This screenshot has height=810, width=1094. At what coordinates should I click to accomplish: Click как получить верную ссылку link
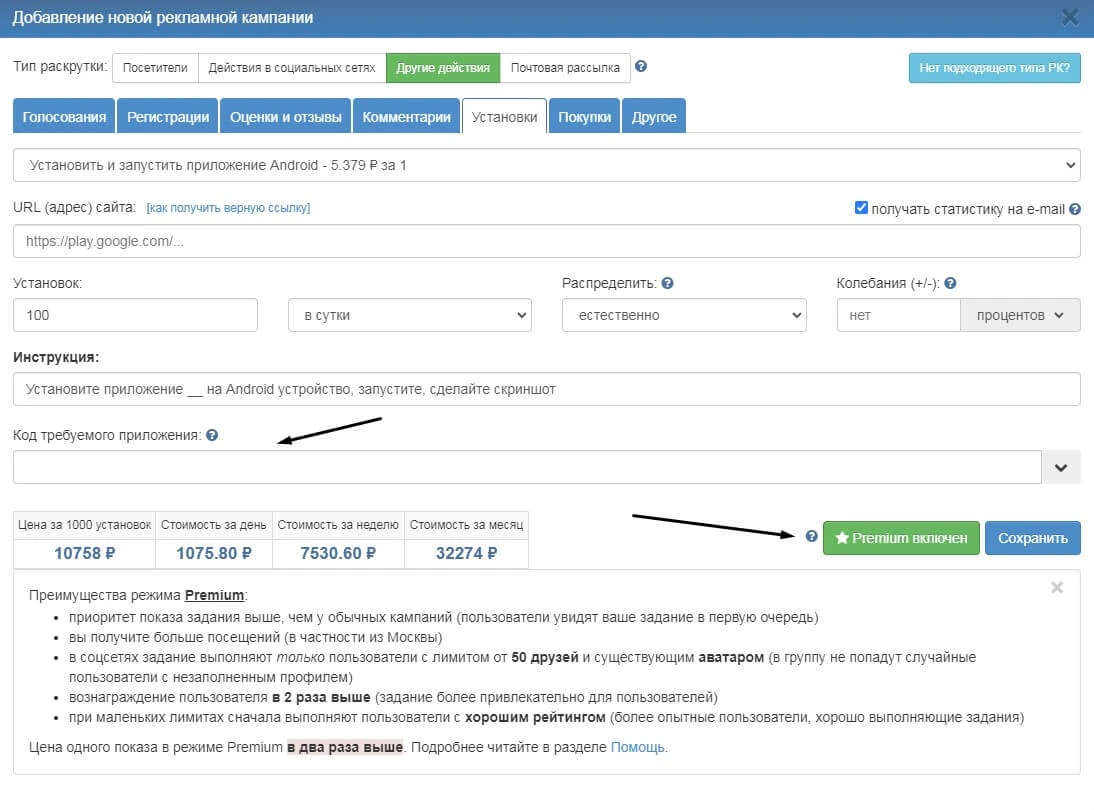228,208
